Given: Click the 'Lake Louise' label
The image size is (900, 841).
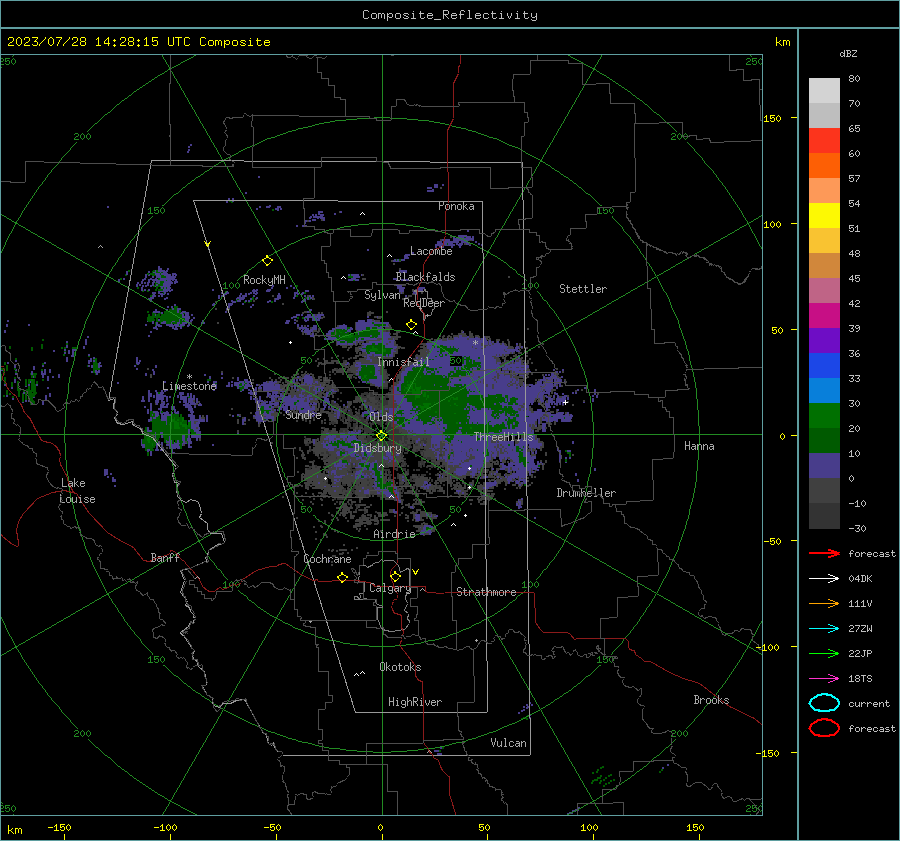Looking at the screenshot, I should pyautogui.click(x=77, y=491).
